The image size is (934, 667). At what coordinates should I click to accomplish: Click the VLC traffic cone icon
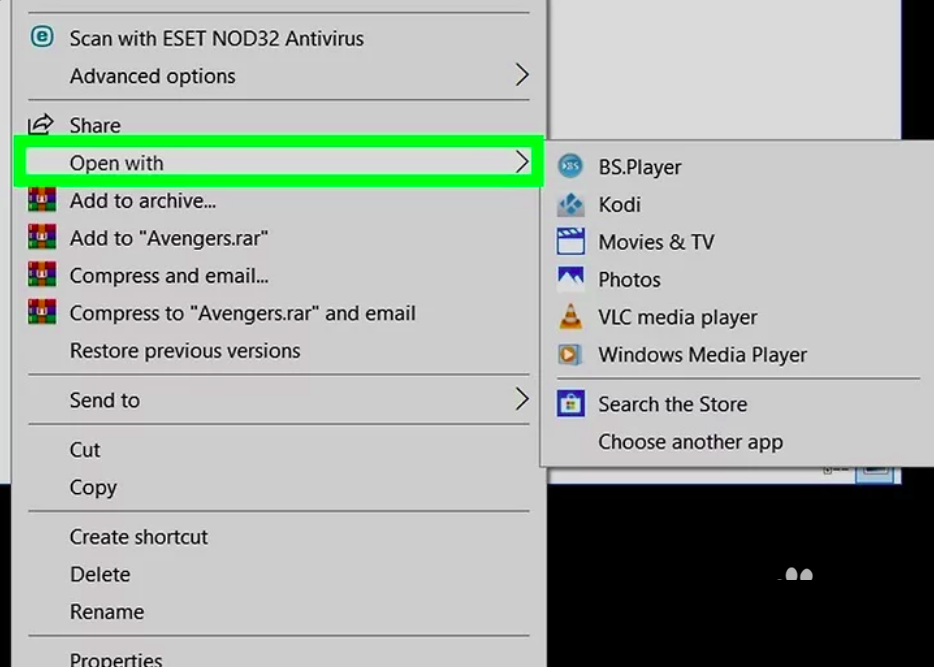click(x=570, y=316)
